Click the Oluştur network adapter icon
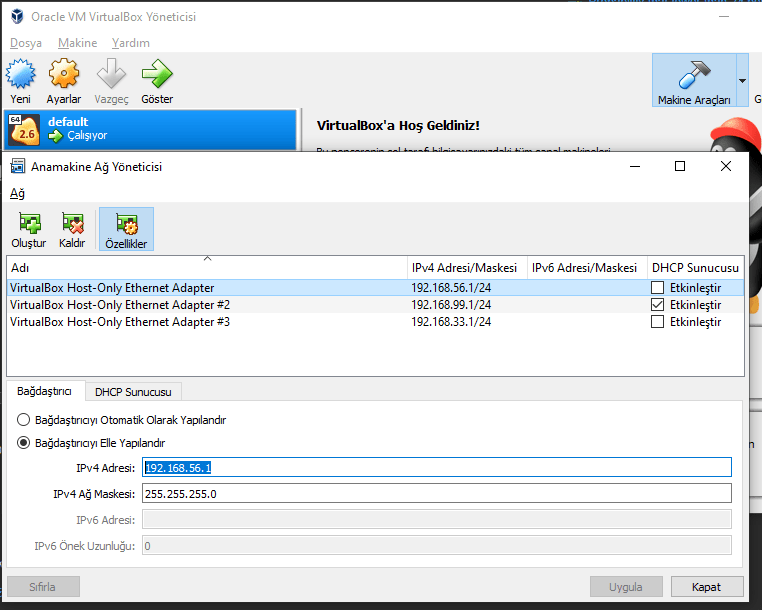 (x=29, y=223)
